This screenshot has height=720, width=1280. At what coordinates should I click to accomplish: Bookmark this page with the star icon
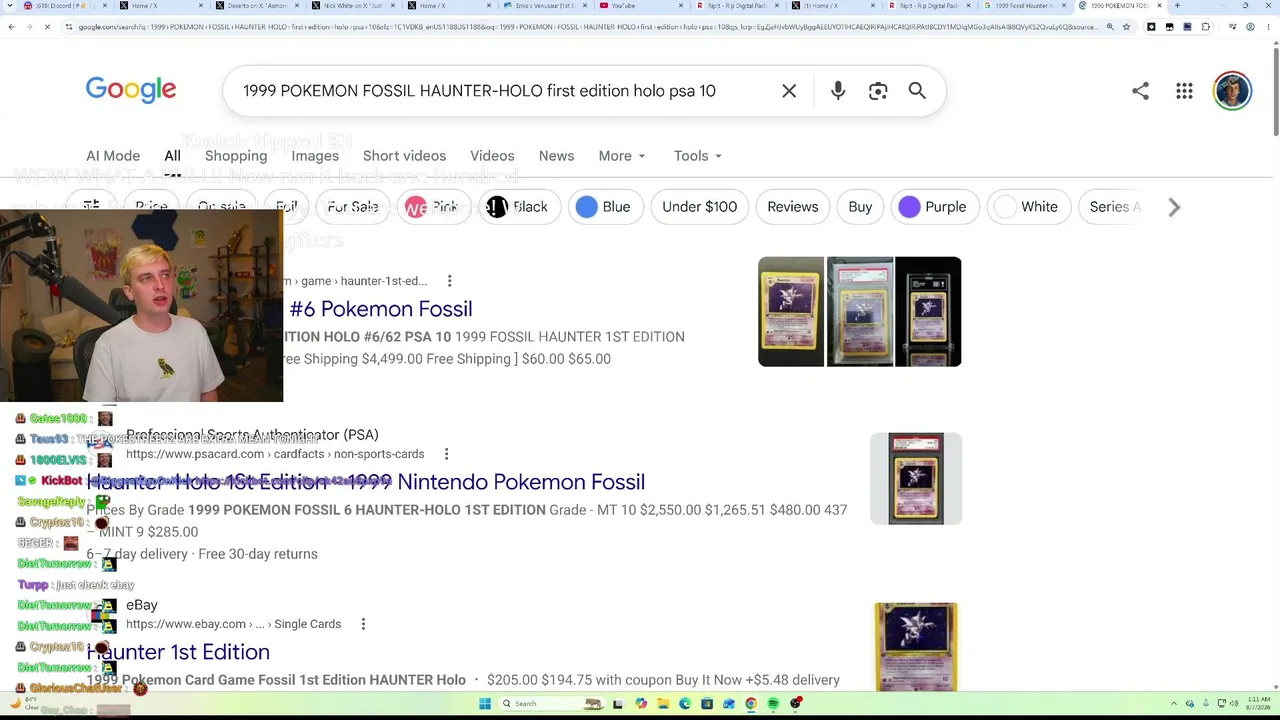(x=1126, y=27)
